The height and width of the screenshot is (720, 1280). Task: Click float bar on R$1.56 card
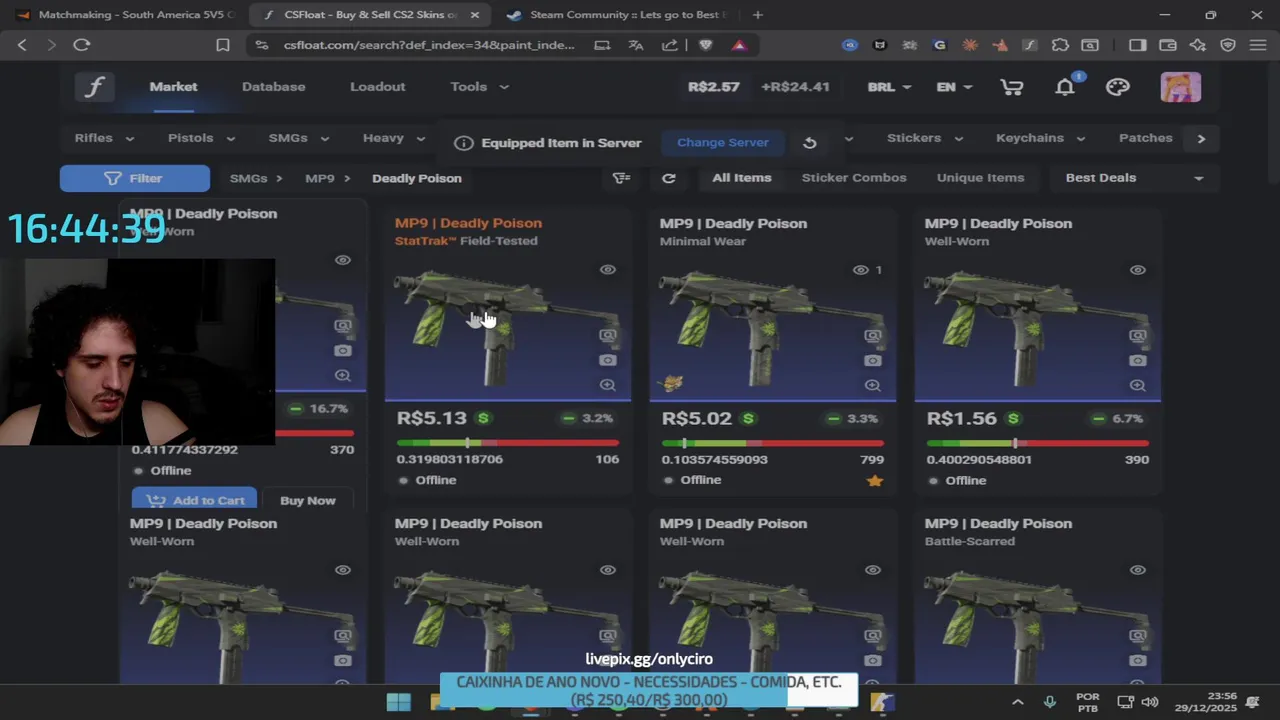(1038, 443)
